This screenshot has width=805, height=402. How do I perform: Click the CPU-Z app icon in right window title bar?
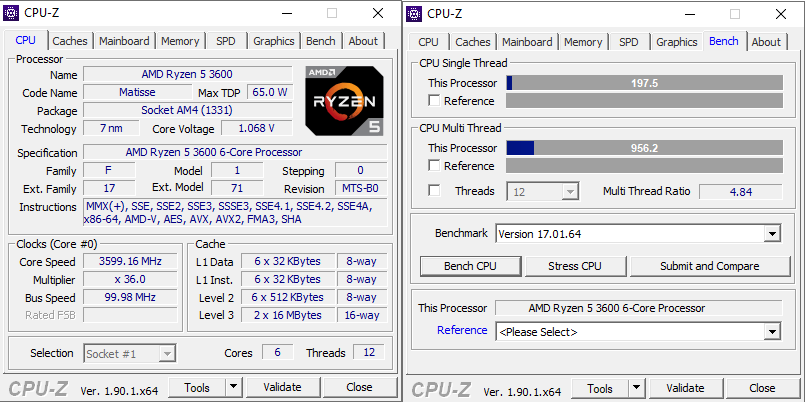(x=414, y=14)
